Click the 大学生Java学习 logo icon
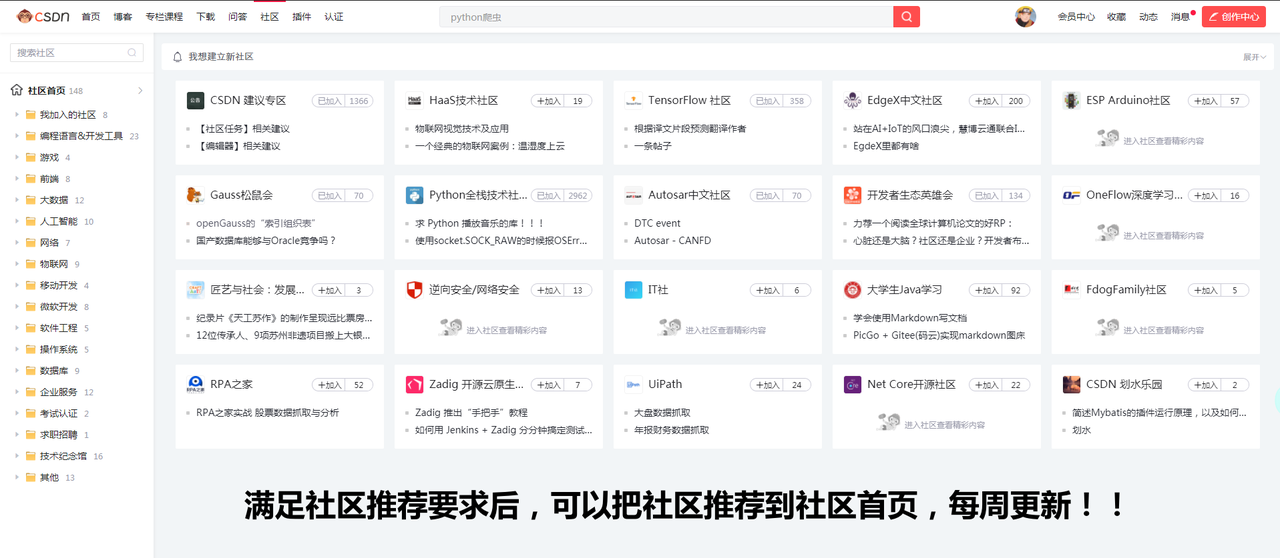1280x558 pixels. click(x=852, y=290)
